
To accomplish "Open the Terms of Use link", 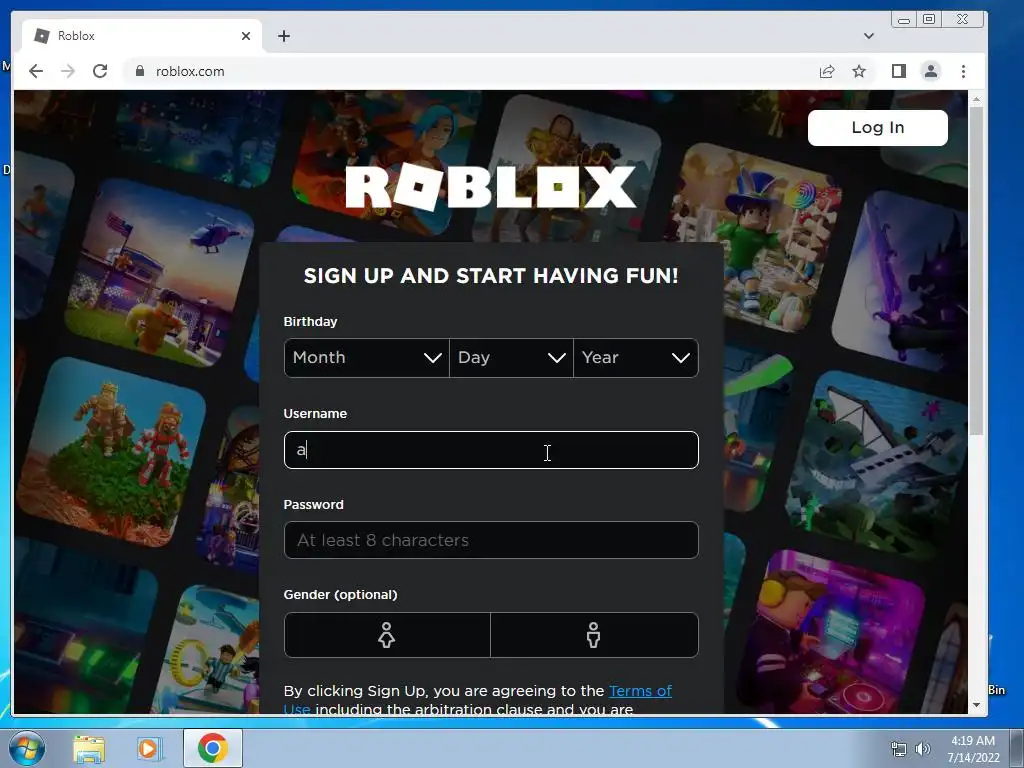I will (x=640, y=691).
